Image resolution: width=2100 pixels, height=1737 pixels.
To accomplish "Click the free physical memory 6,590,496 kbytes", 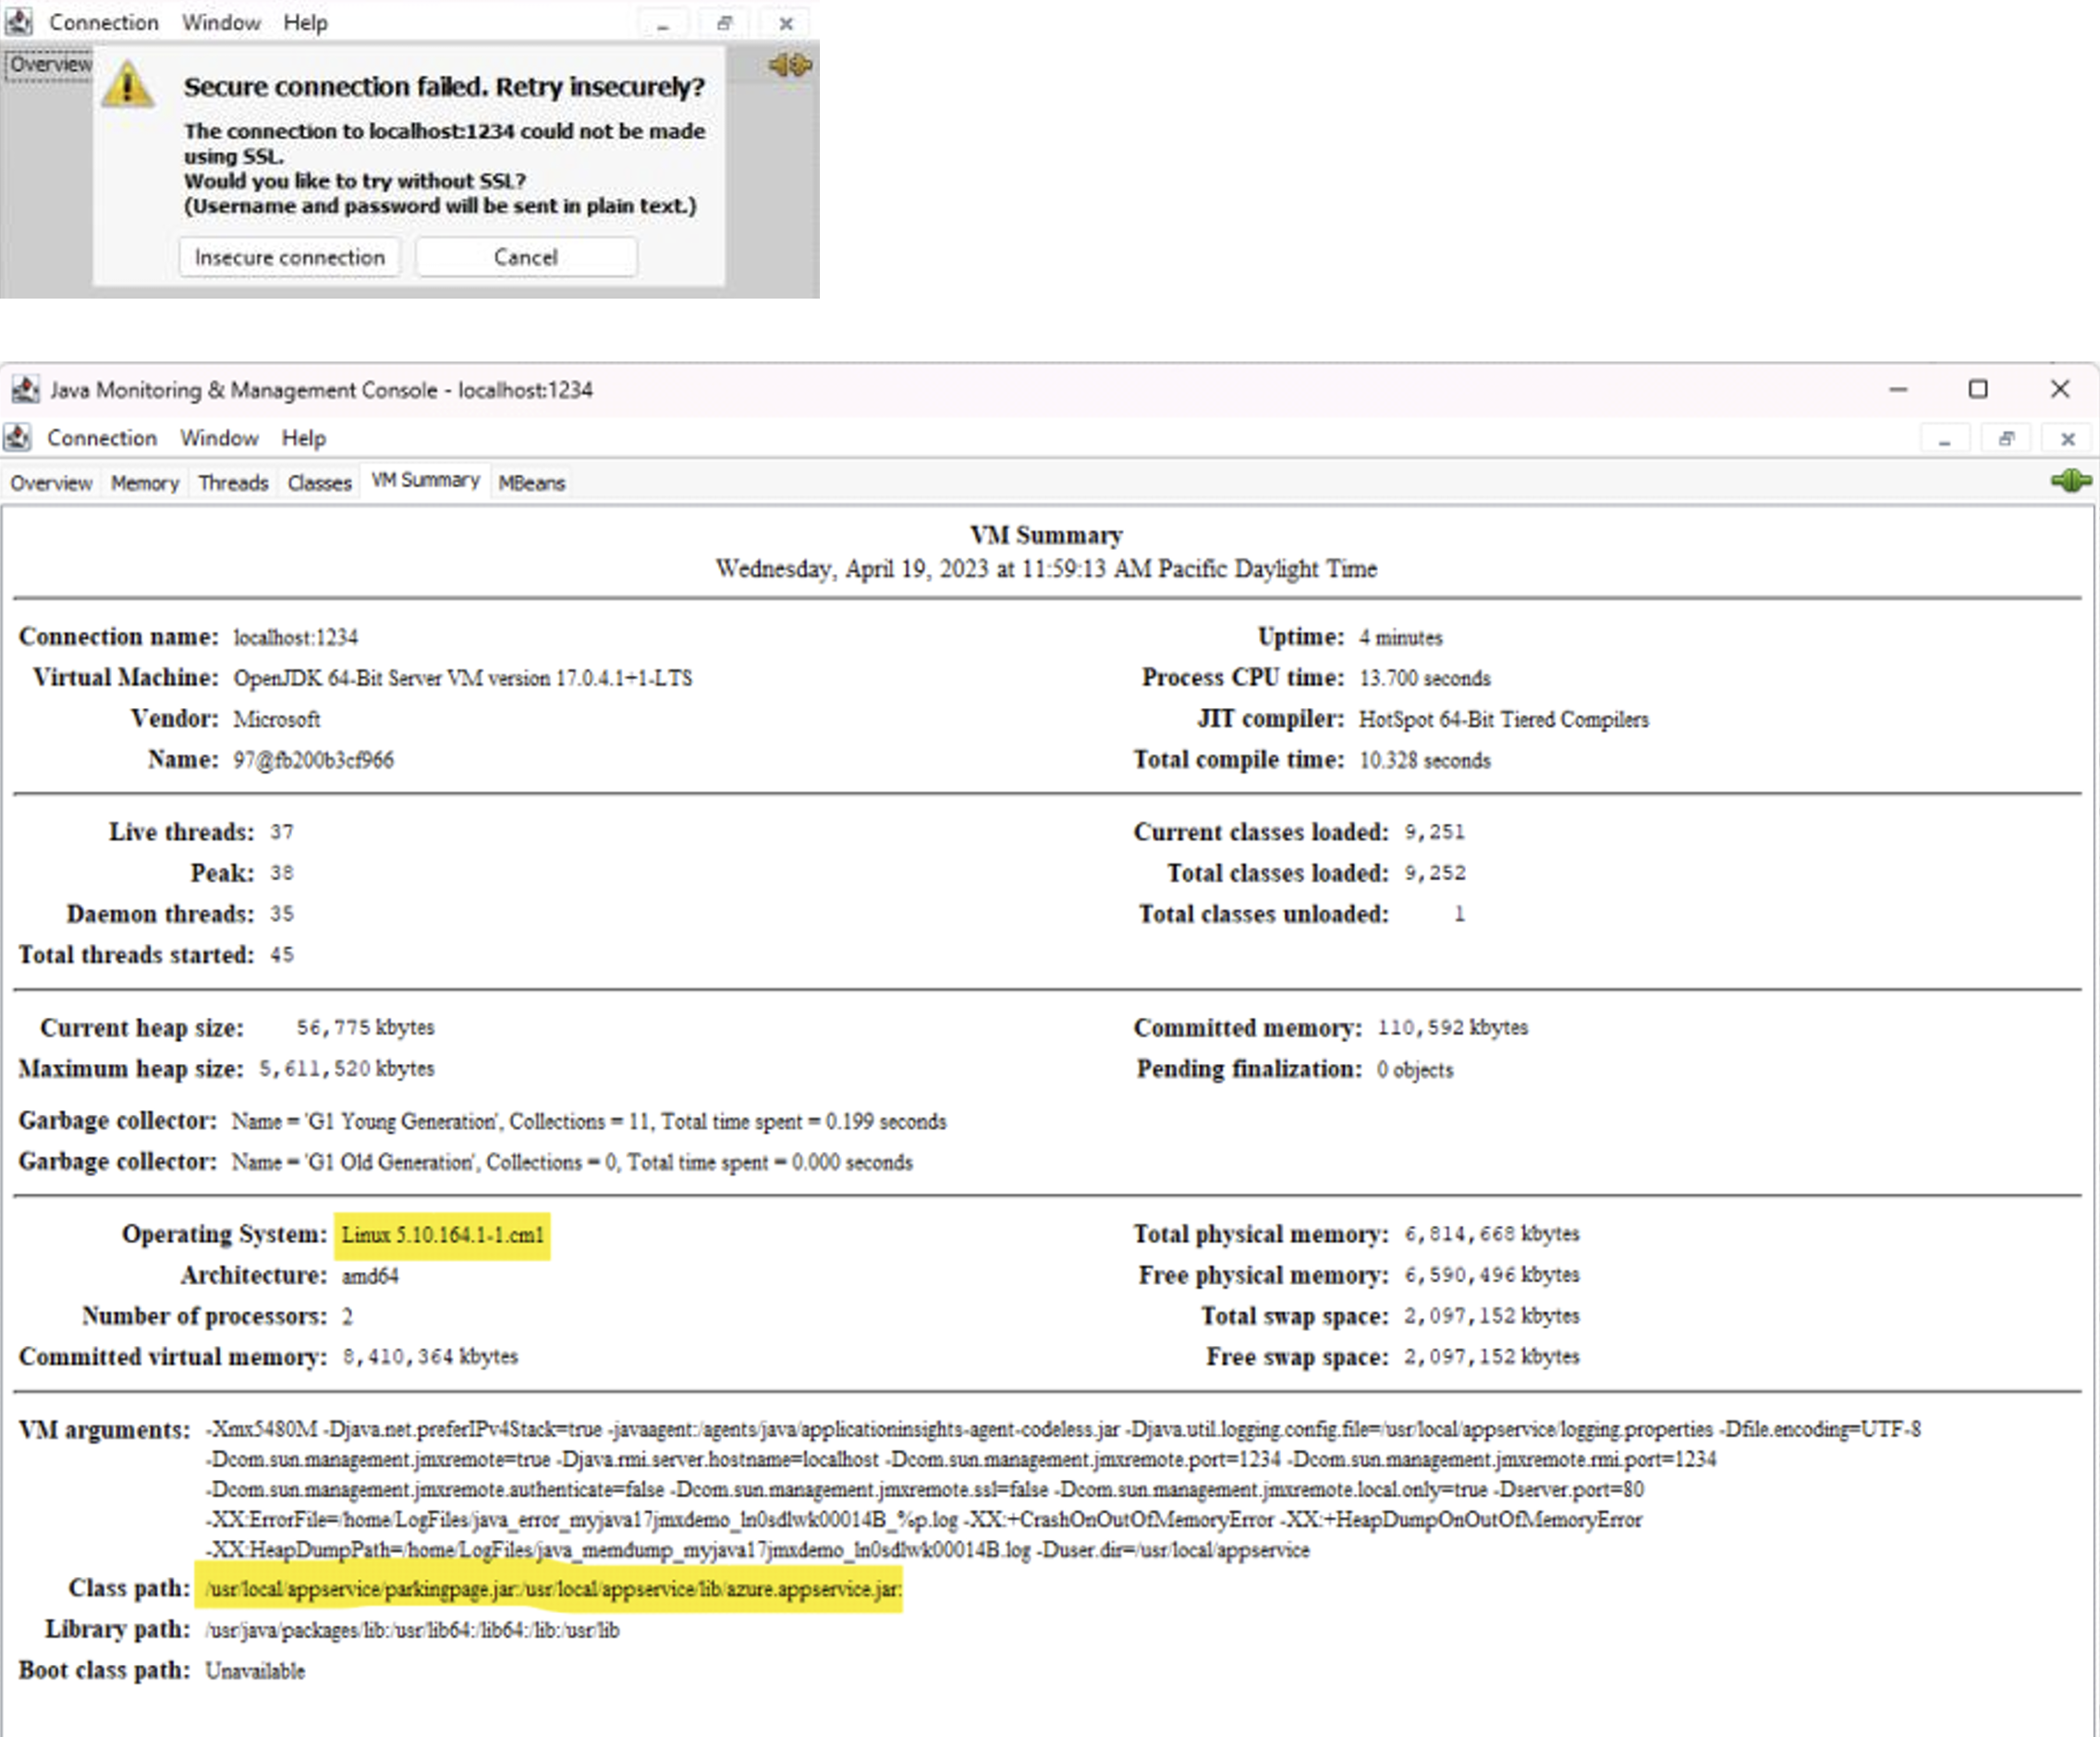I will click(x=1491, y=1275).
